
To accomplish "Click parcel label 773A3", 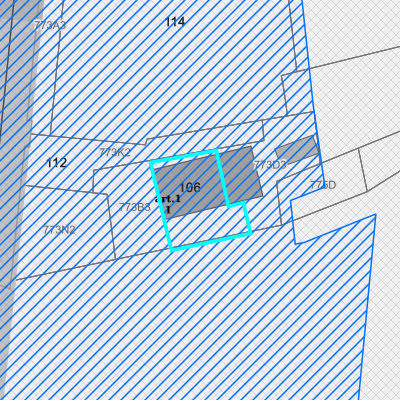I will tap(50, 25).
